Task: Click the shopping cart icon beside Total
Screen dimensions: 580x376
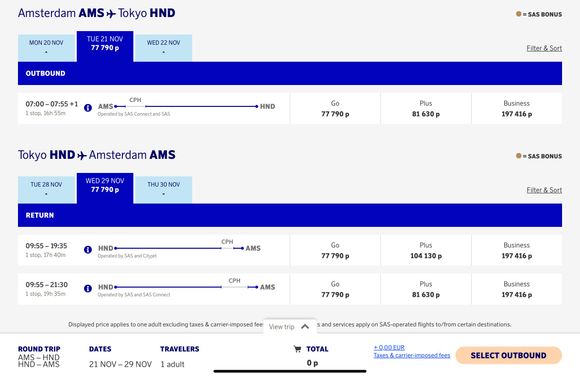Action: click(297, 349)
